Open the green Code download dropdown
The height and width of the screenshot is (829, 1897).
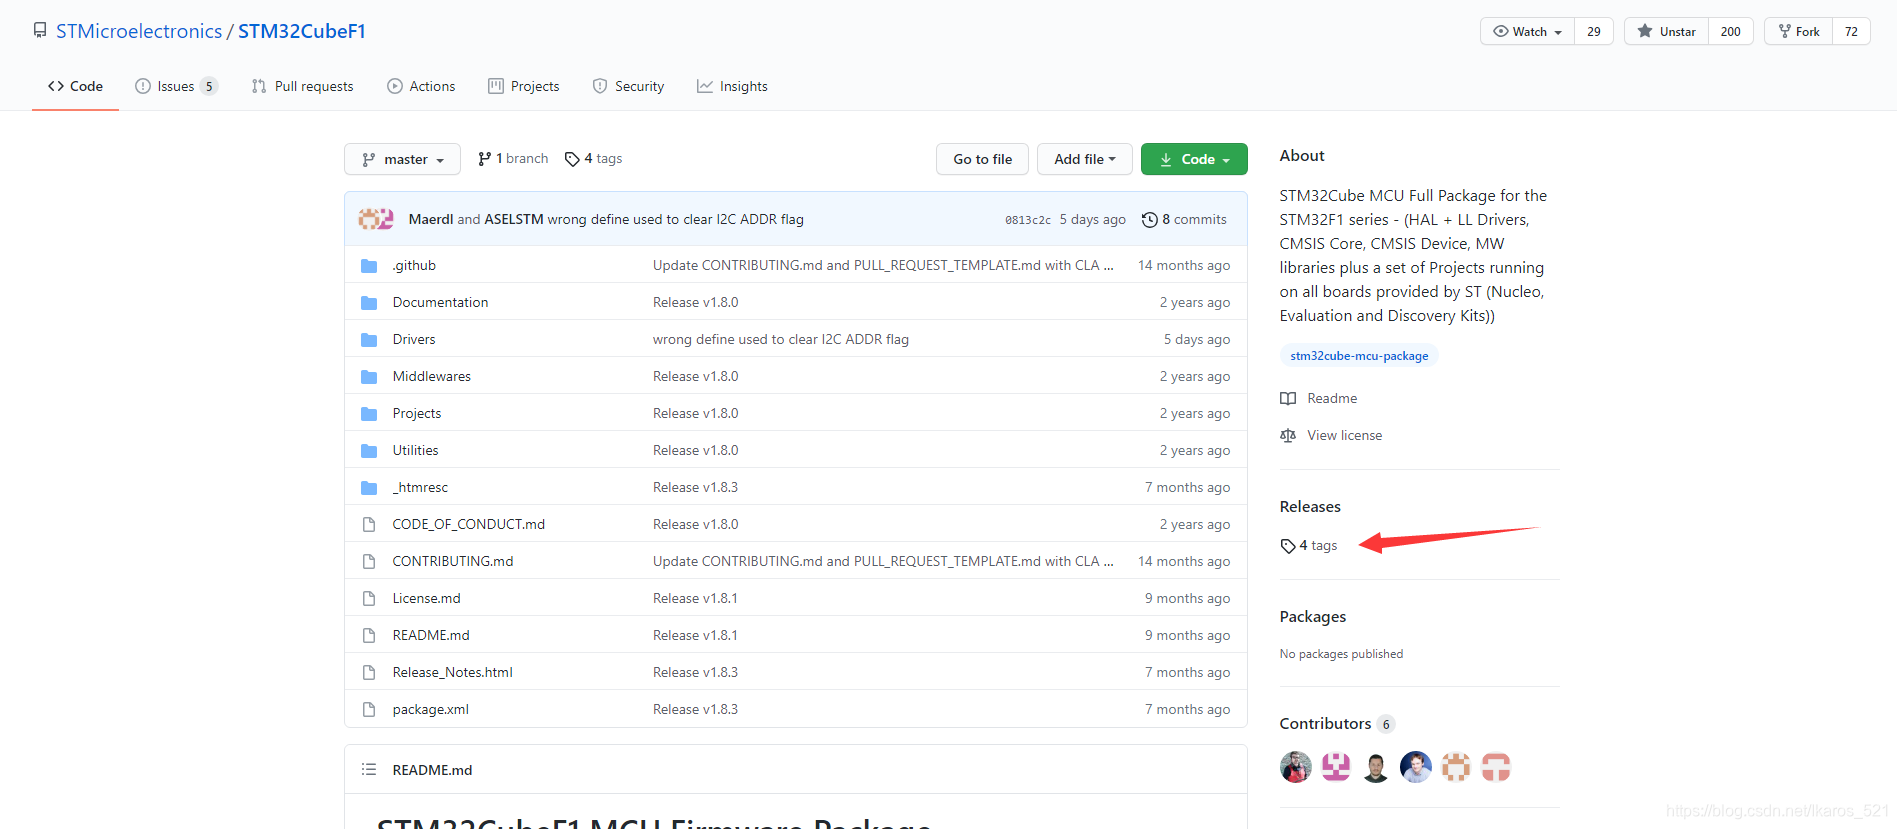(x=1194, y=159)
